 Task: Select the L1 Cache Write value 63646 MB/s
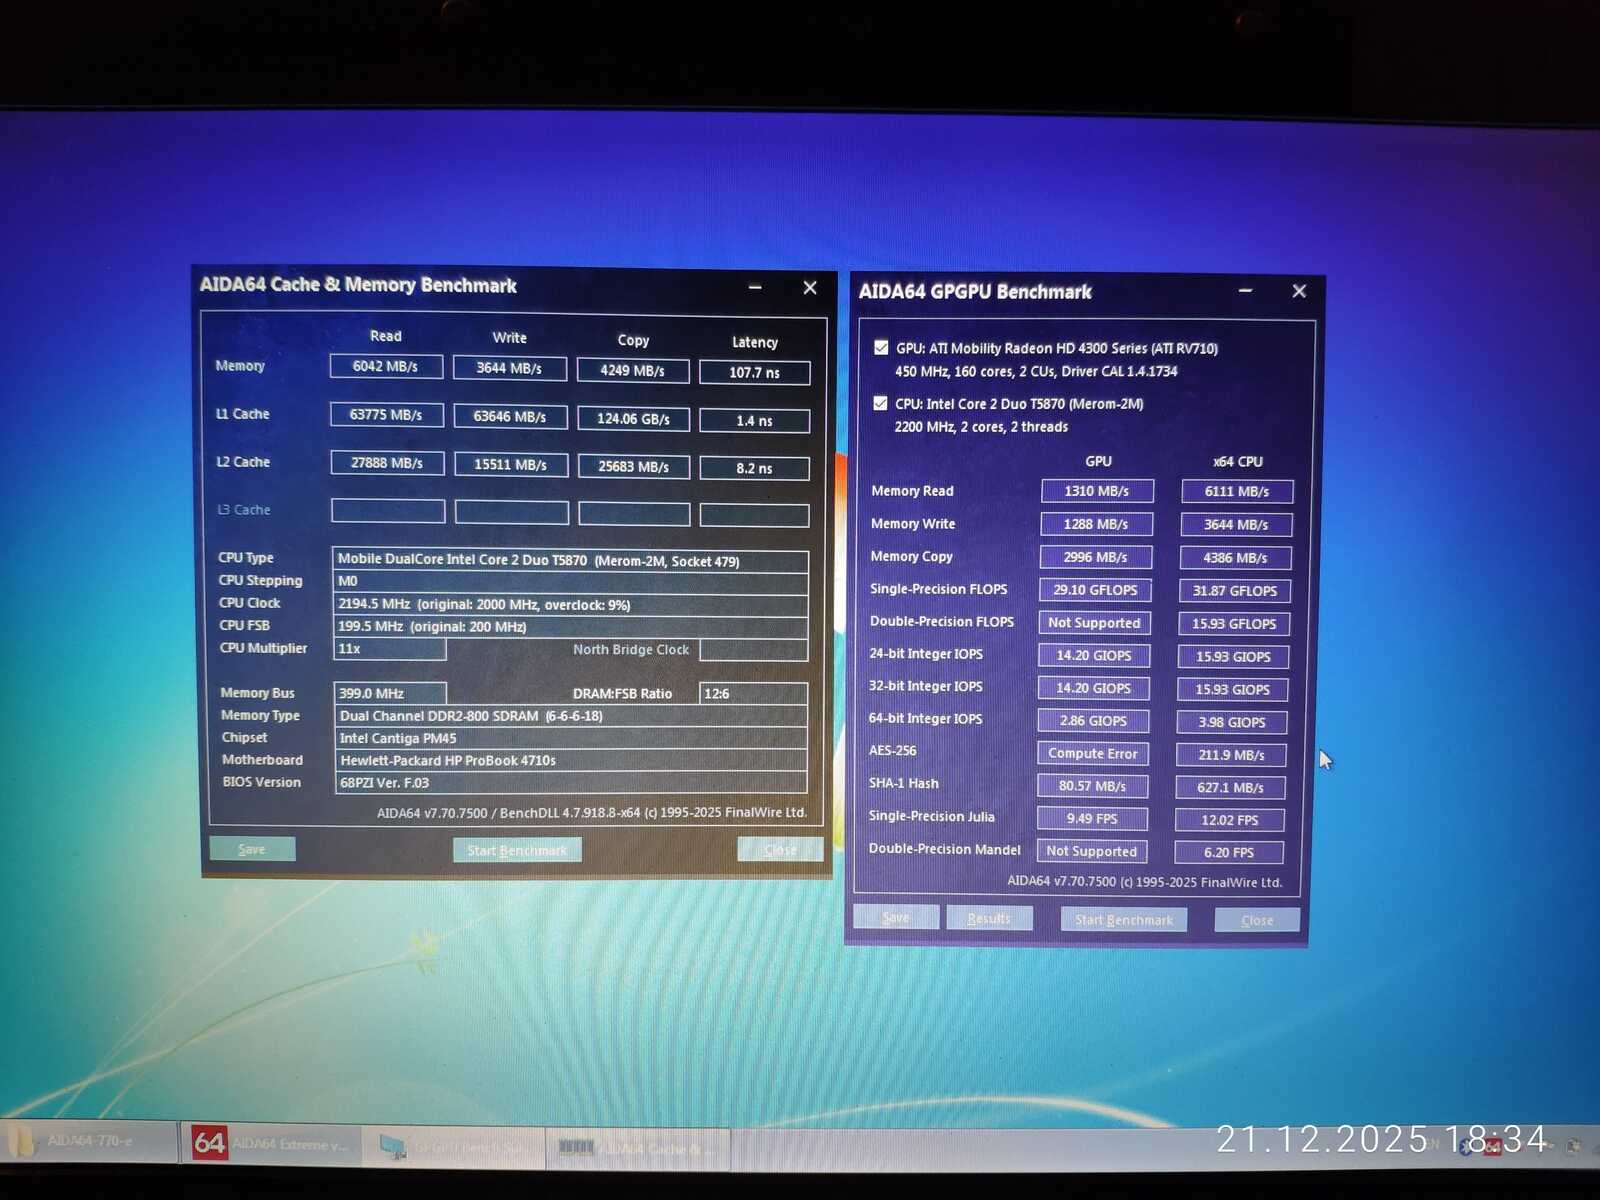511,416
